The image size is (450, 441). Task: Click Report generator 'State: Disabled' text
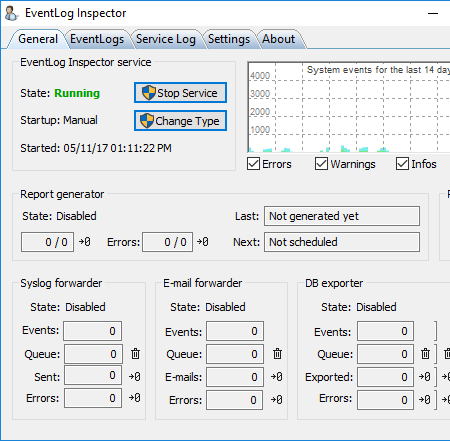click(x=59, y=216)
